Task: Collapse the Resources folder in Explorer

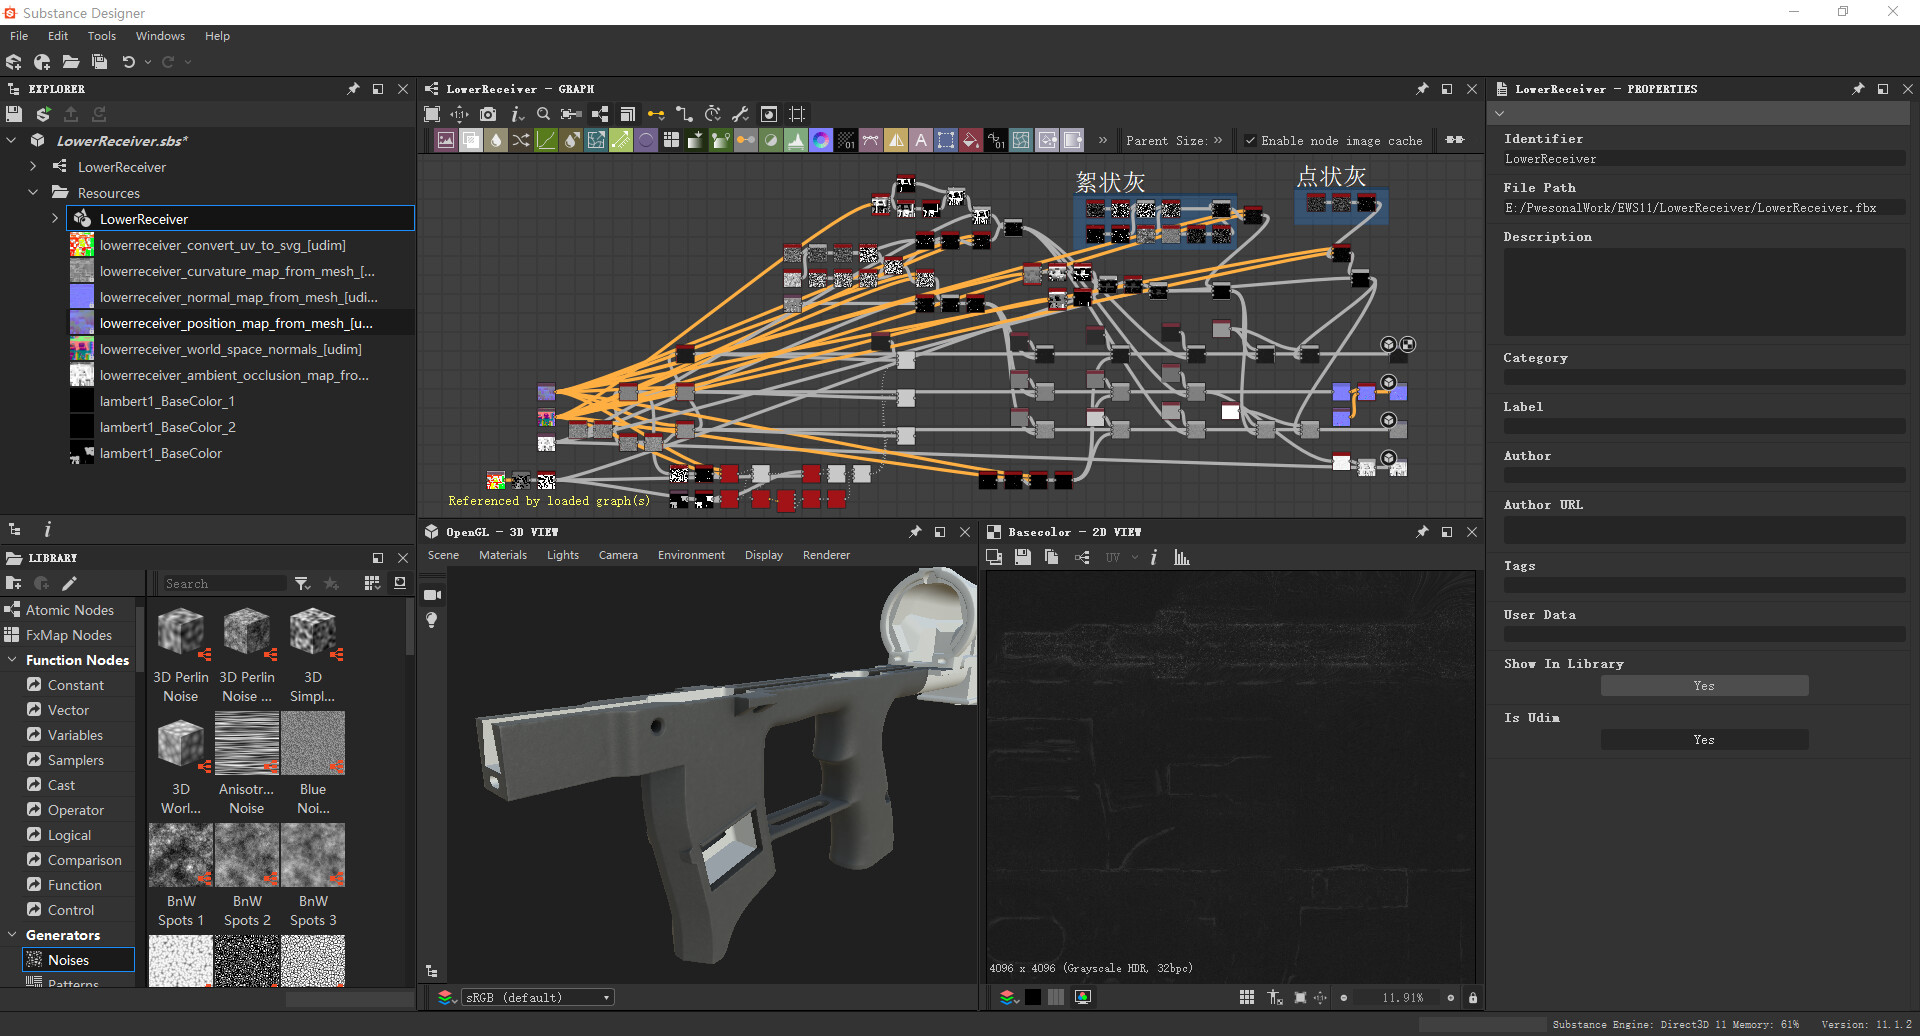Action: tap(33, 192)
